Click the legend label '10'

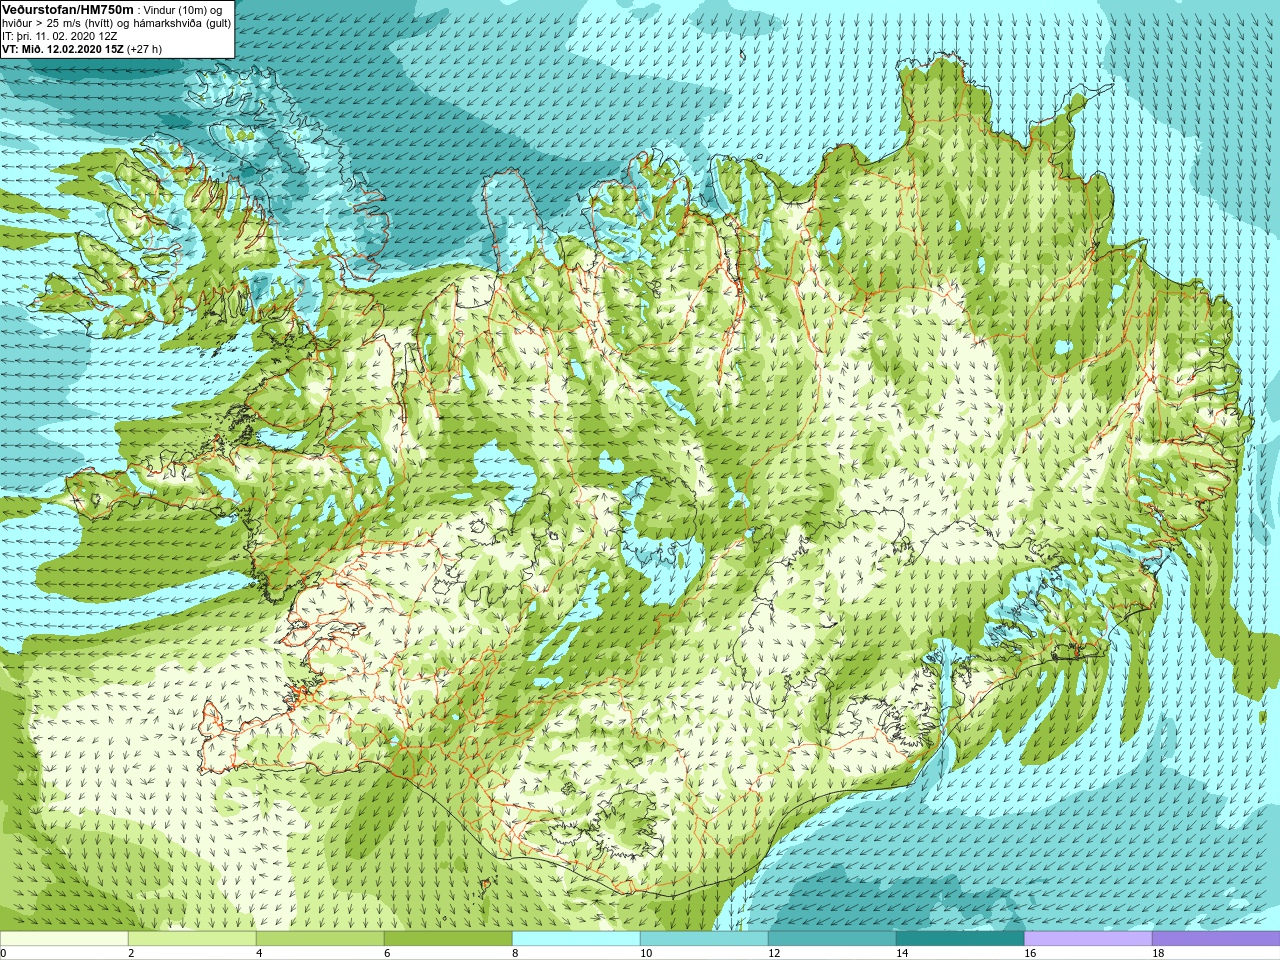click(645, 953)
